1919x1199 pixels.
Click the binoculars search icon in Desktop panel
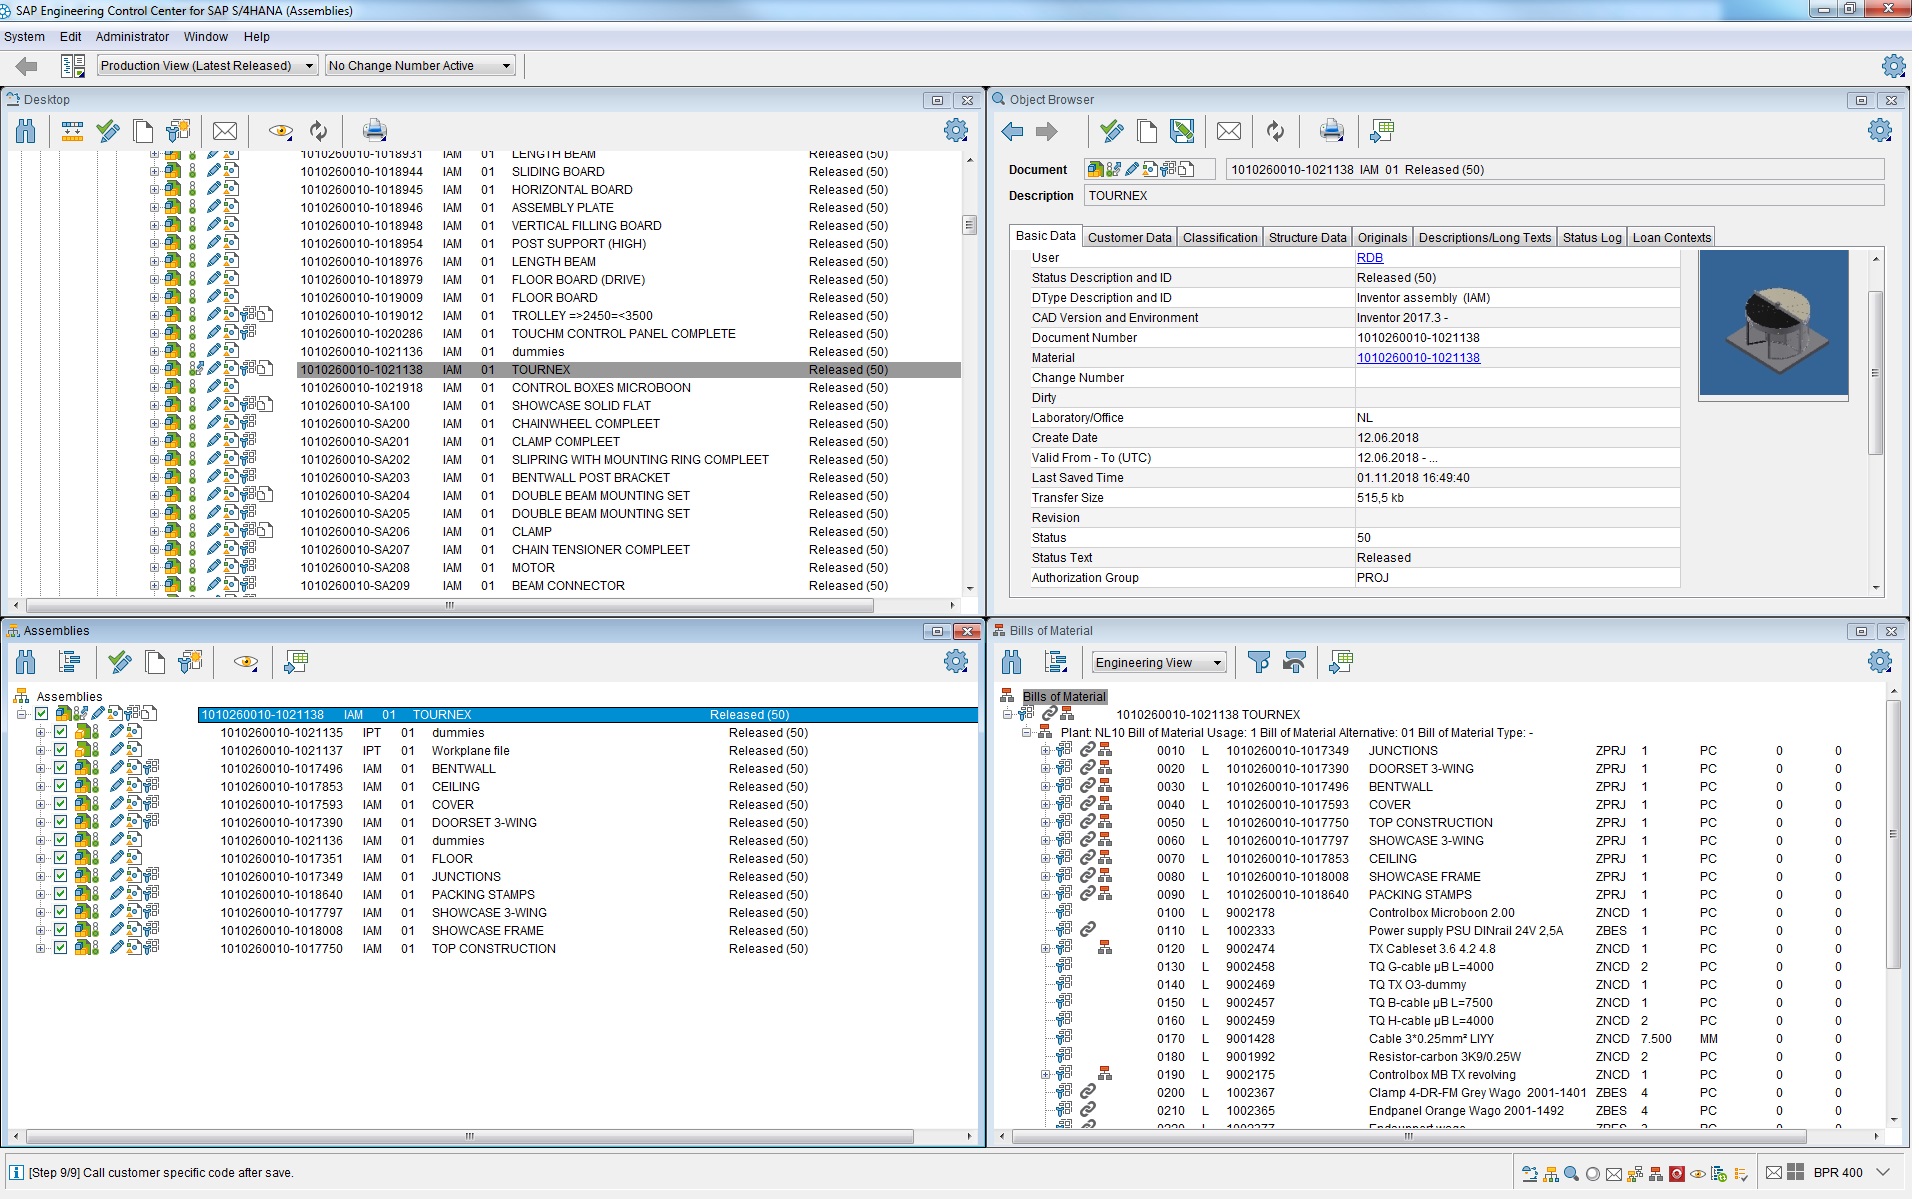pyautogui.click(x=26, y=131)
